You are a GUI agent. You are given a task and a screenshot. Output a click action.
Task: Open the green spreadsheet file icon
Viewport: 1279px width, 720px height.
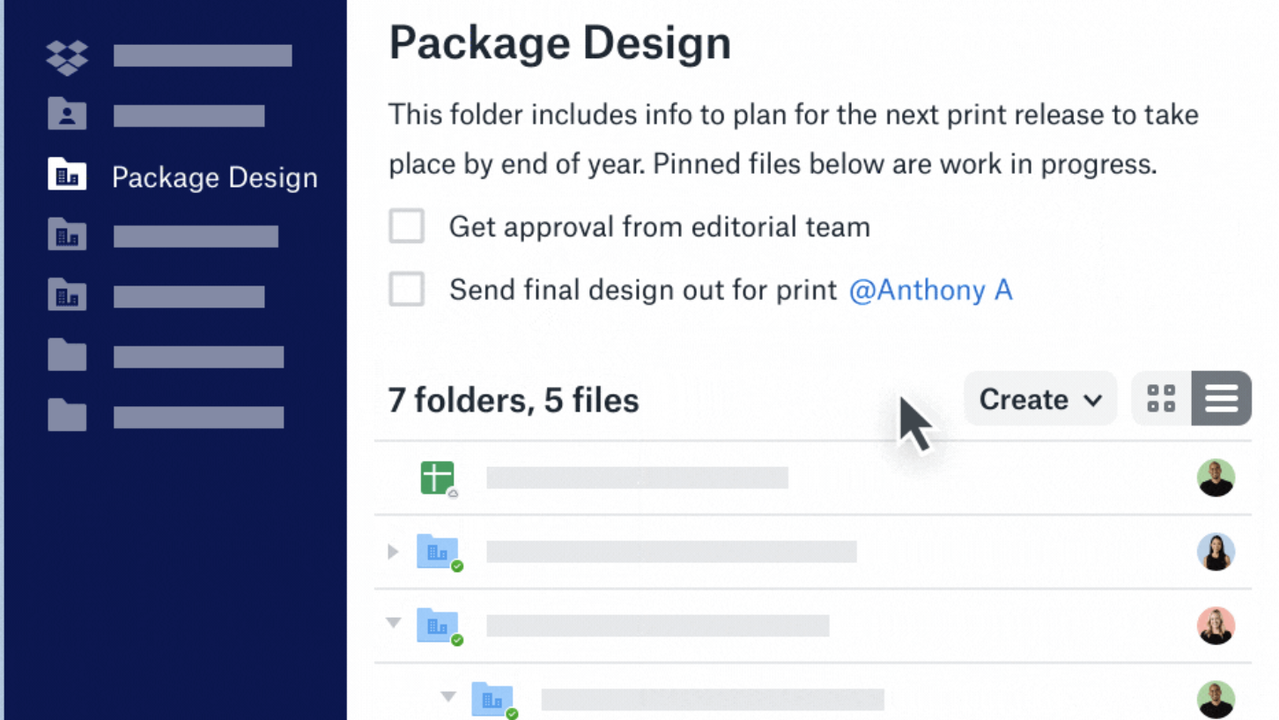pyautogui.click(x=437, y=478)
